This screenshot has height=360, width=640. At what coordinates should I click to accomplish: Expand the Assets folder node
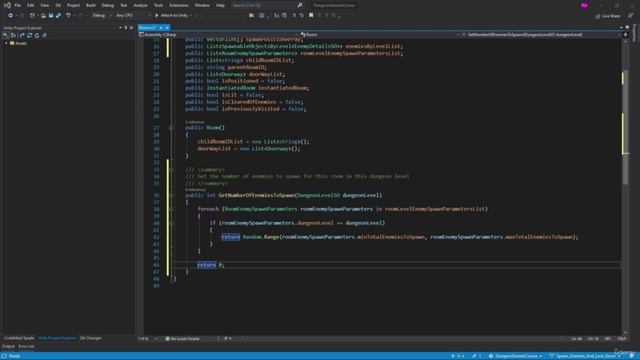pos(6,43)
